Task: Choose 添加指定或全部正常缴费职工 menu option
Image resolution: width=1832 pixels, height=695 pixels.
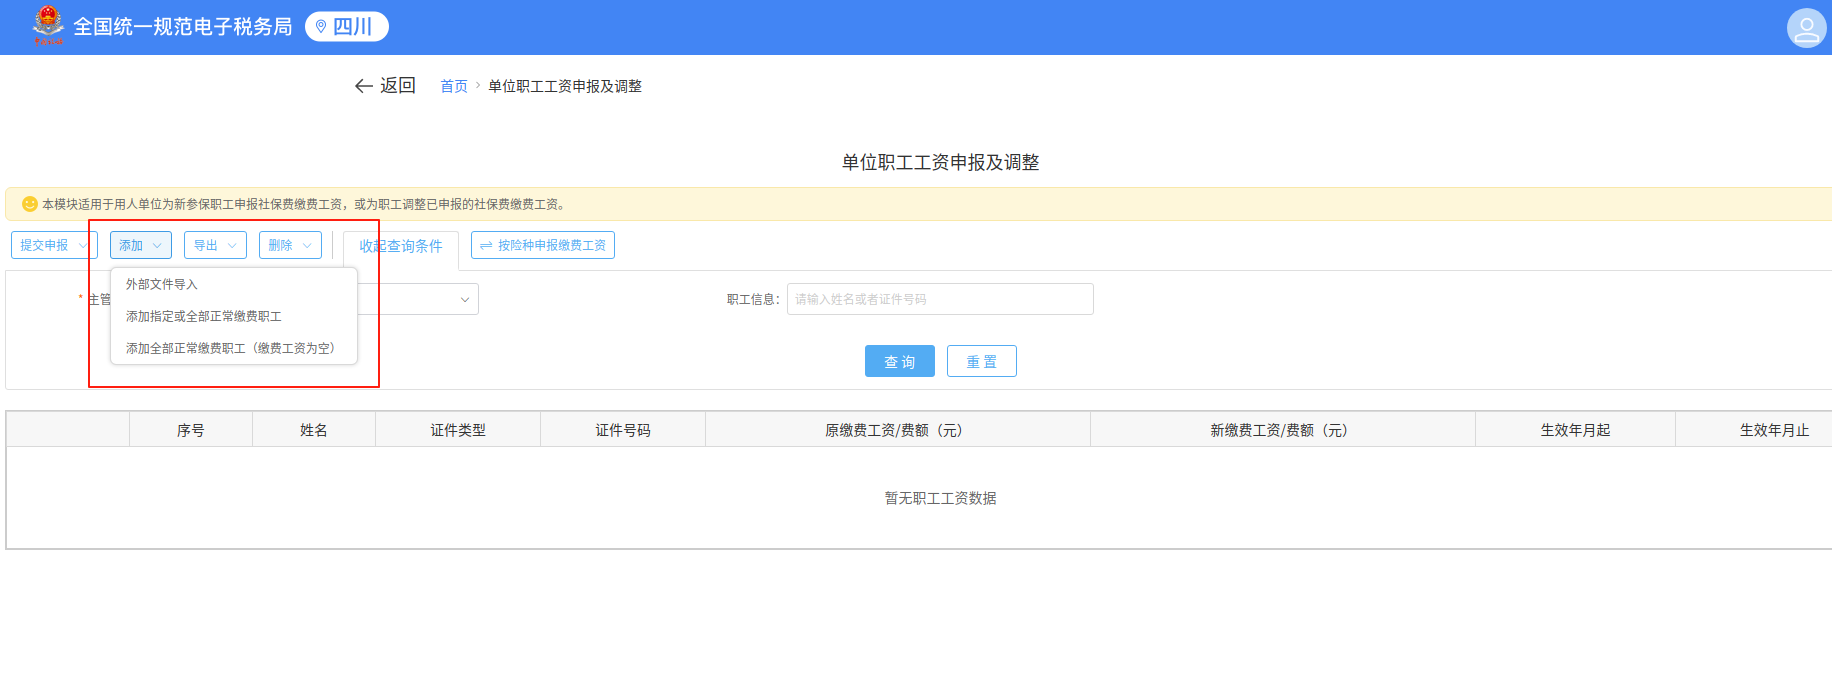Action: pyautogui.click(x=204, y=317)
